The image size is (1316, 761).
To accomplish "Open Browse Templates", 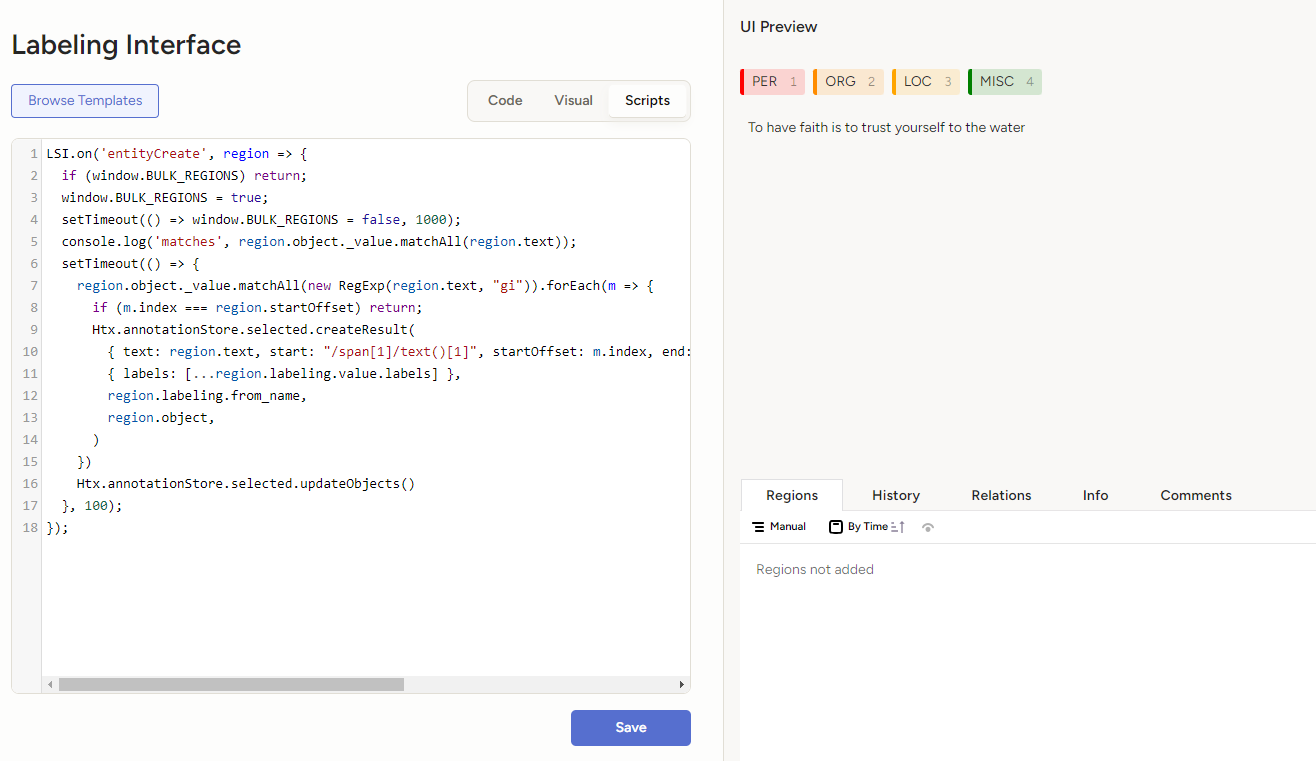I will pyautogui.click(x=84, y=101).
